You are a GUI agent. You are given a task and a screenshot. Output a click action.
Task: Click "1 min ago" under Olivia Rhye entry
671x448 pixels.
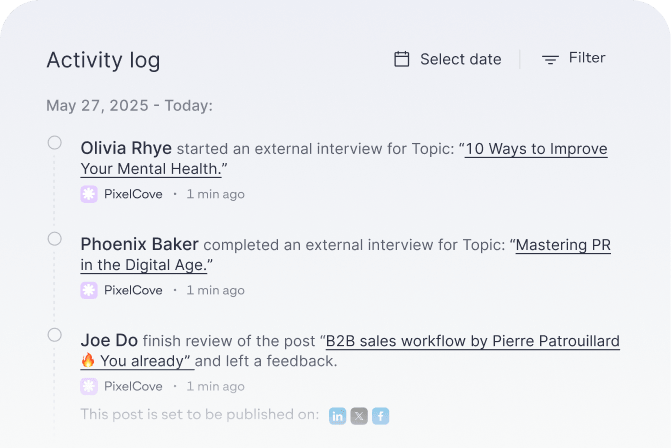215,194
